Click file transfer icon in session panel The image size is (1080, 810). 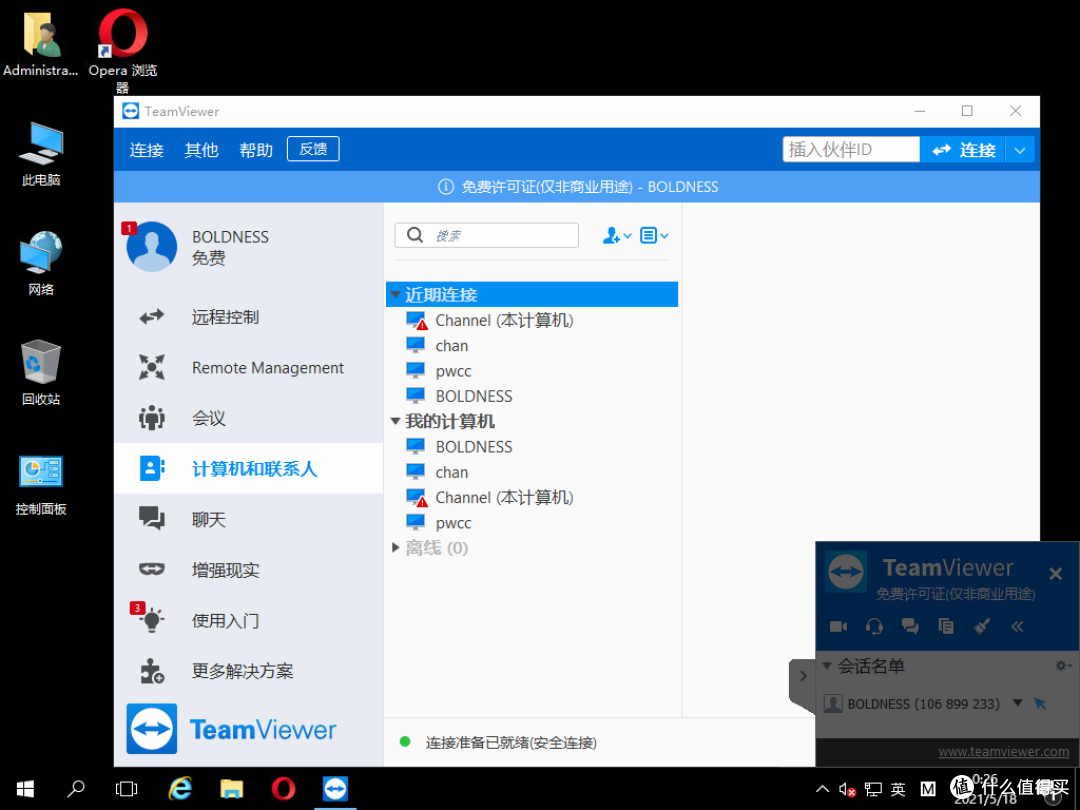pyautogui.click(x=946, y=626)
